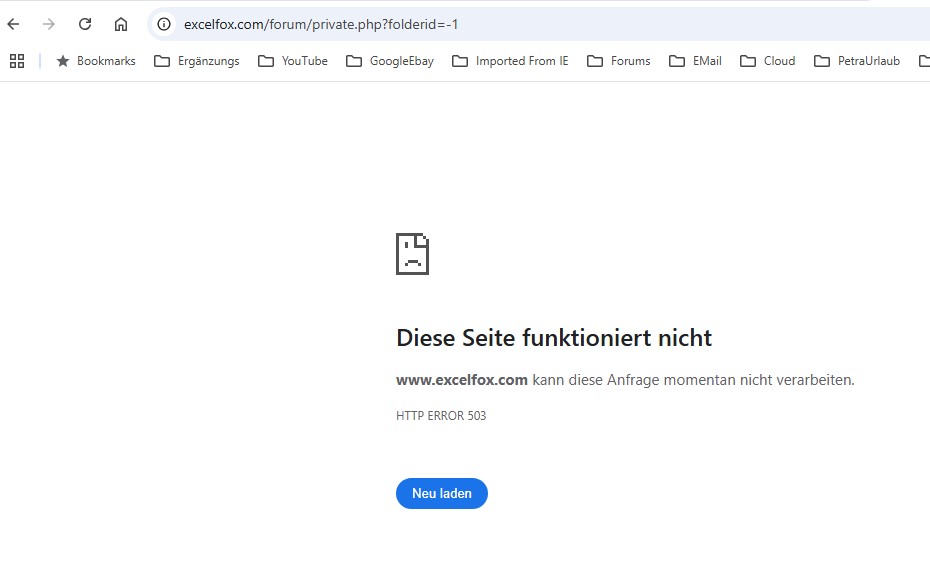Open the Forums bookmark folder

click(x=619, y=61)
